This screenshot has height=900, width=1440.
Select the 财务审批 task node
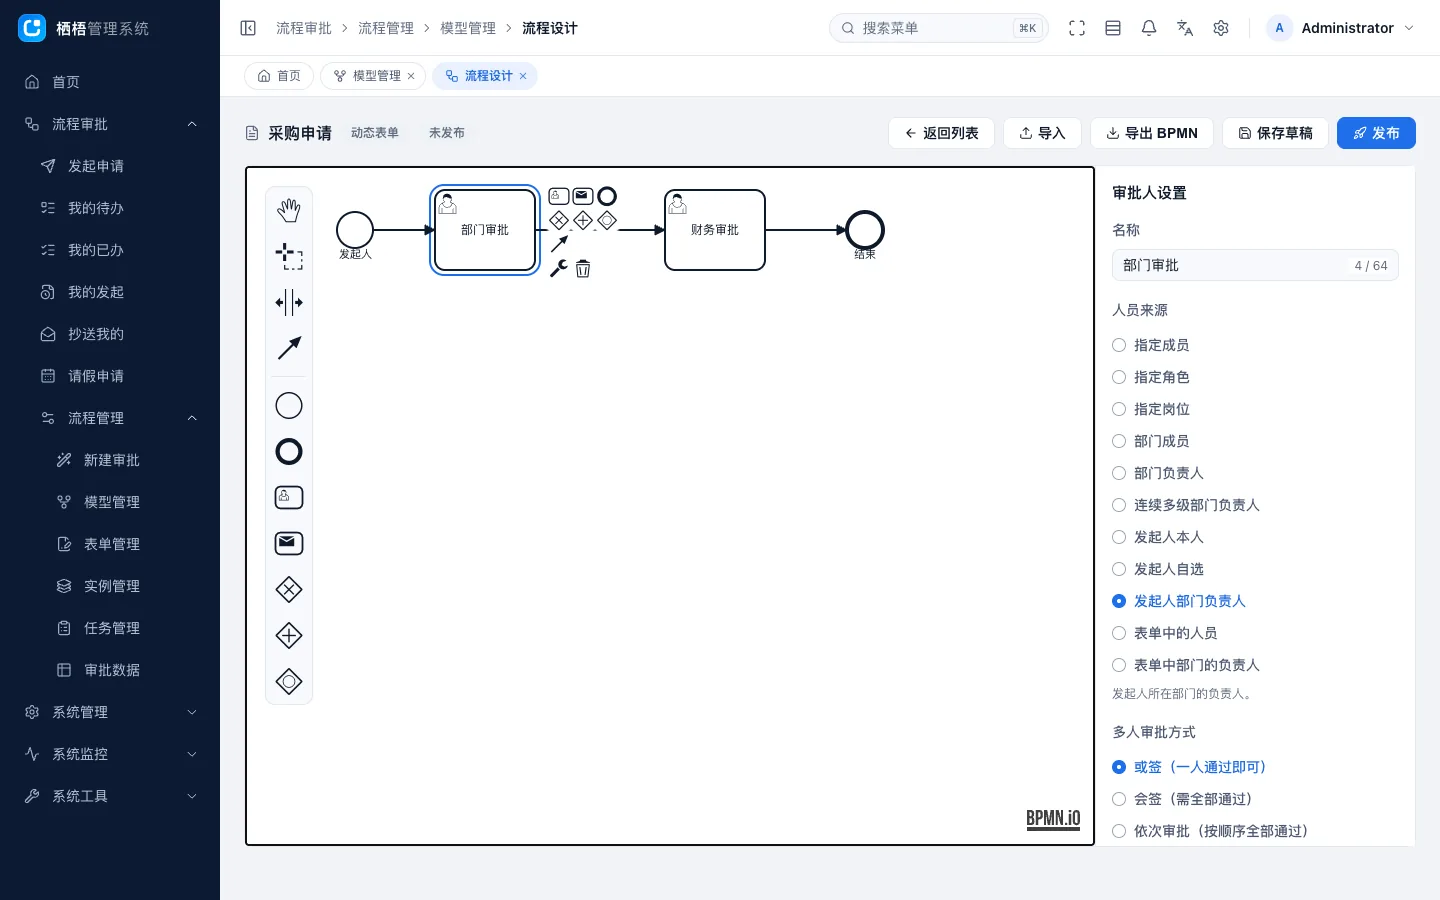715,230
